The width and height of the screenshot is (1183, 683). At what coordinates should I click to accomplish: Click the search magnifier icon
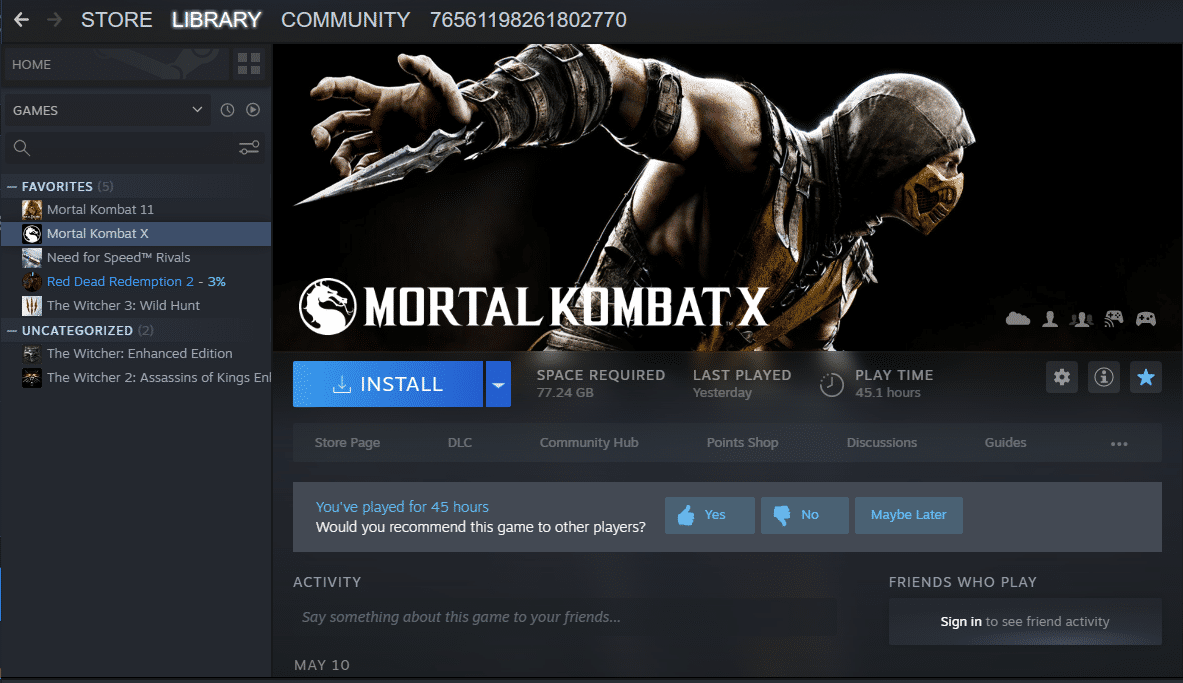coord(22,148)
